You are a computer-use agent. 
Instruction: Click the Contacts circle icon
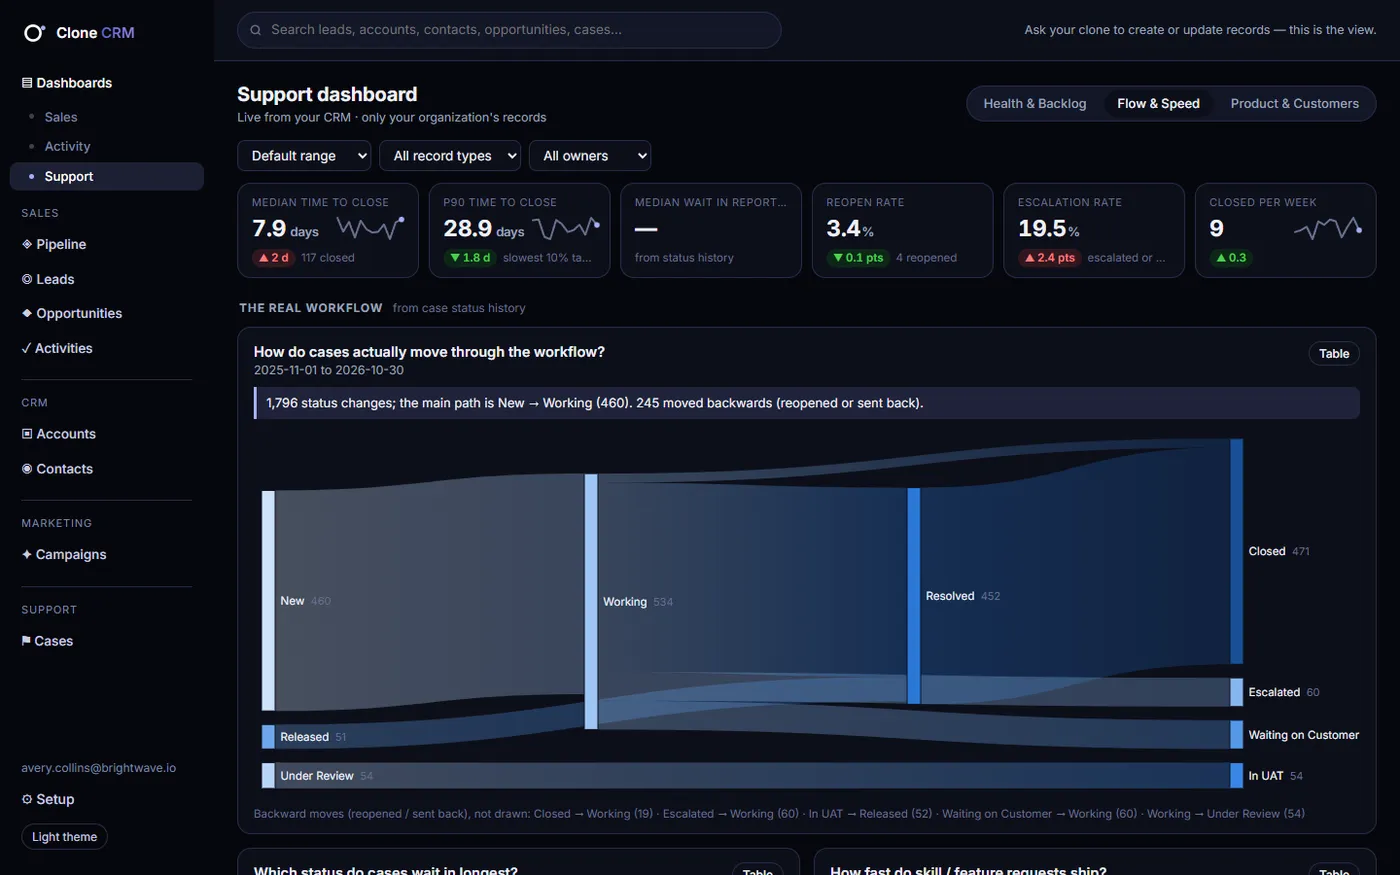tap(27, 469)
